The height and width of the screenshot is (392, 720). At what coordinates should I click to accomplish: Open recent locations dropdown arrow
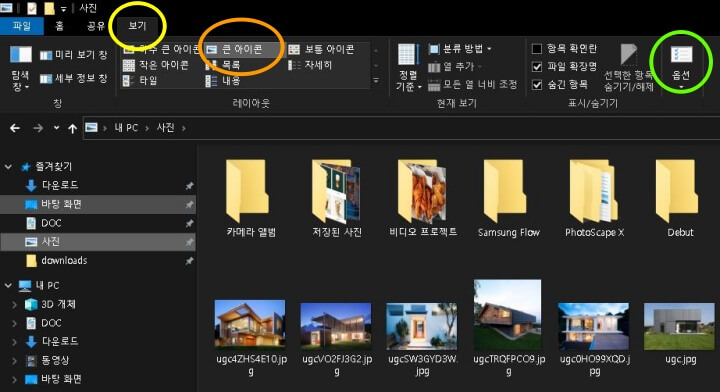tap(56, 128)
